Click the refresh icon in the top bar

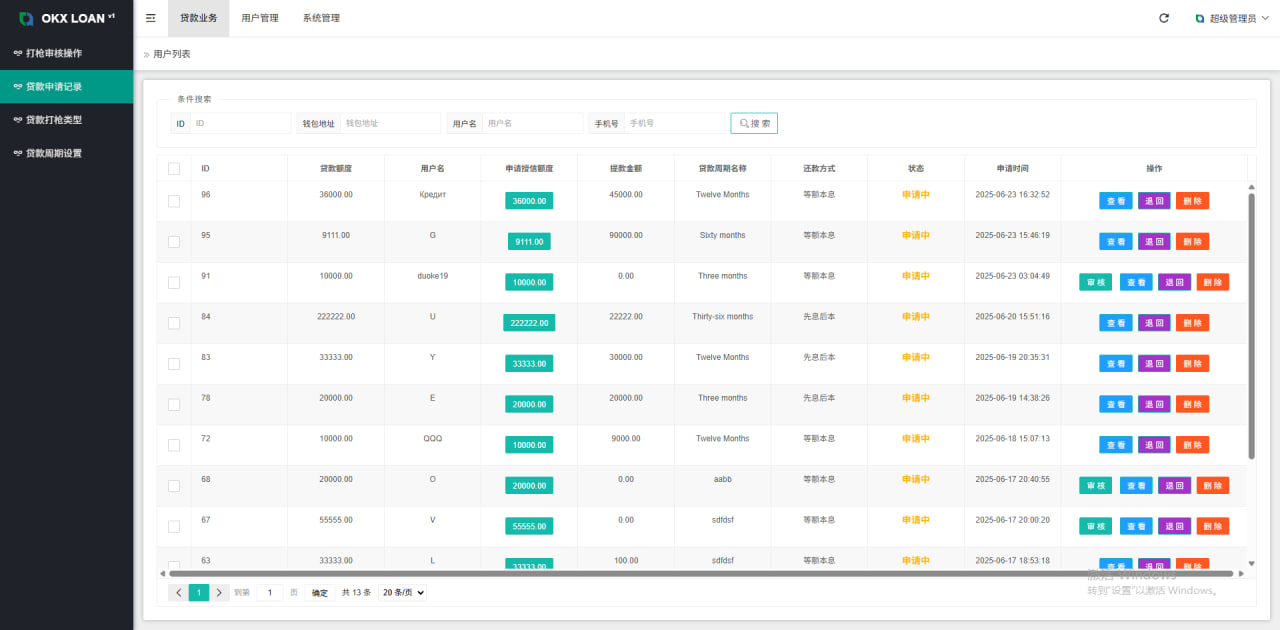coord(1164,18)
